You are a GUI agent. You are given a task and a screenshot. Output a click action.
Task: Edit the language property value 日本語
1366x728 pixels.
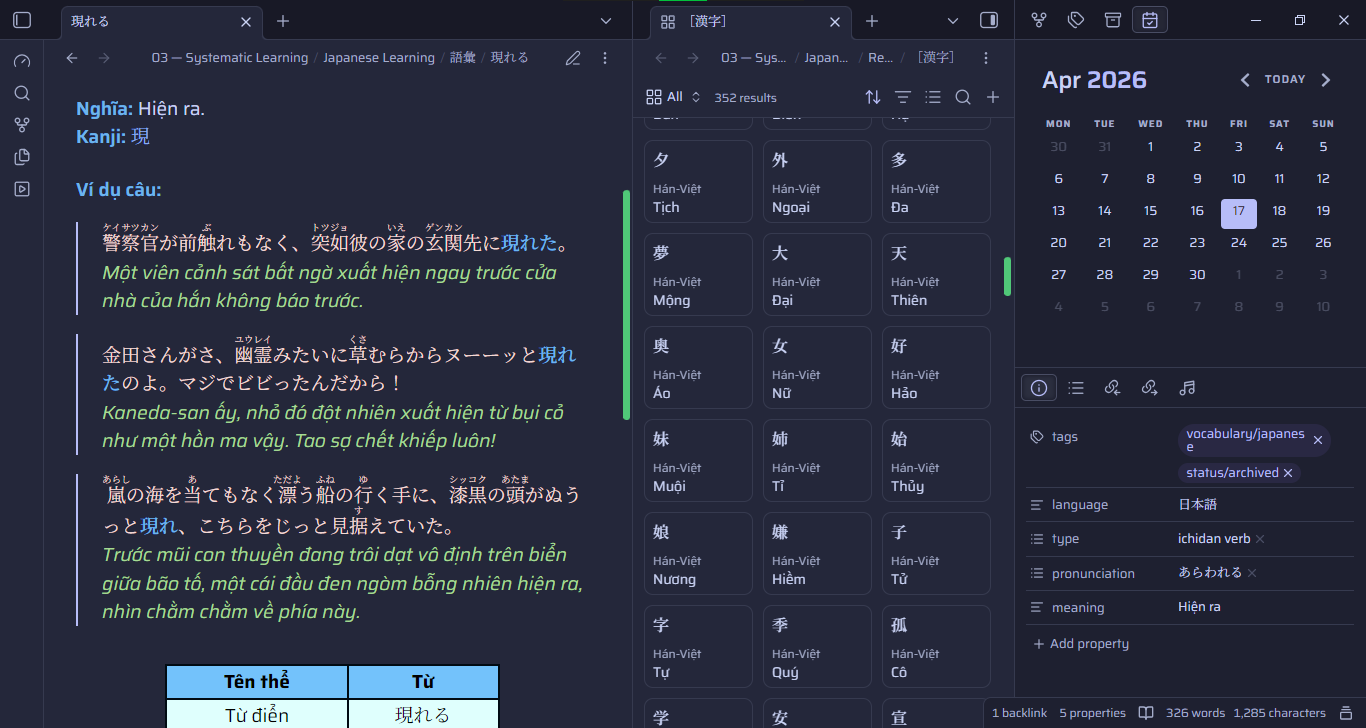pyautogui.click(x=1266, y=505)
